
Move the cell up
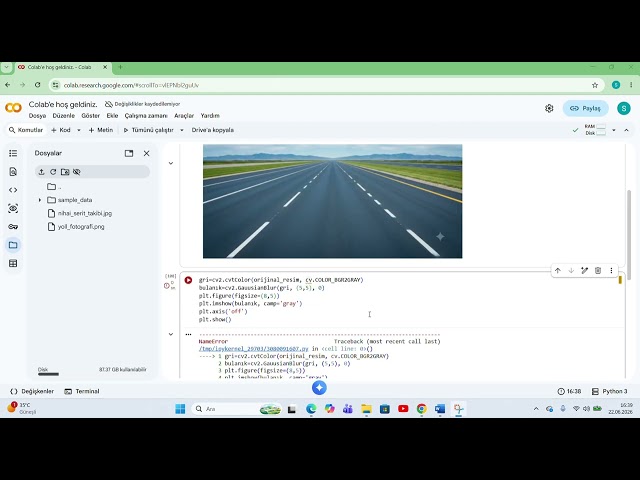point(558,270)
